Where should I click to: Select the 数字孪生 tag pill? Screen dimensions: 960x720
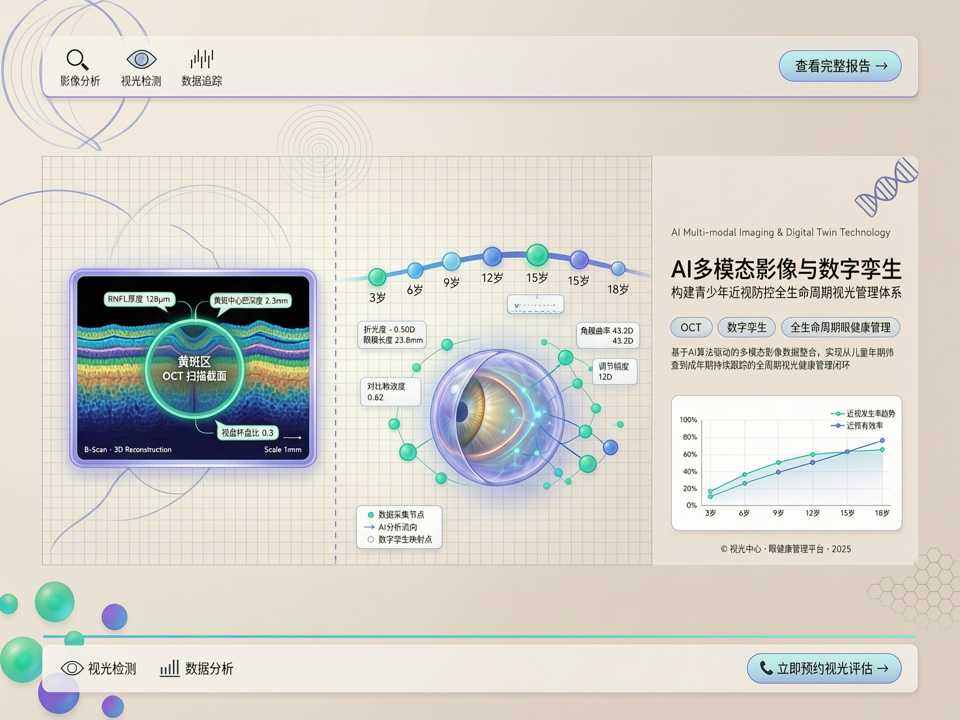click(x=746, y=328)
